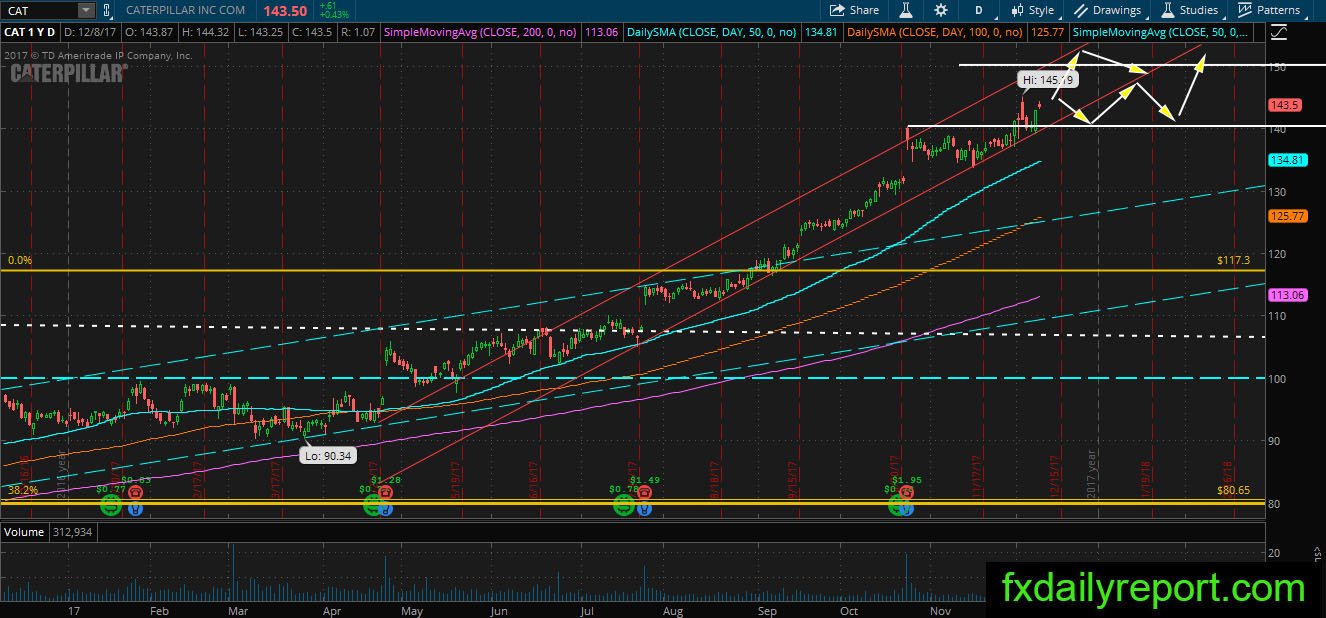Open the Drawings dropdown menu
Viewport: 1326px width, 618px height.
point(1108,10)
